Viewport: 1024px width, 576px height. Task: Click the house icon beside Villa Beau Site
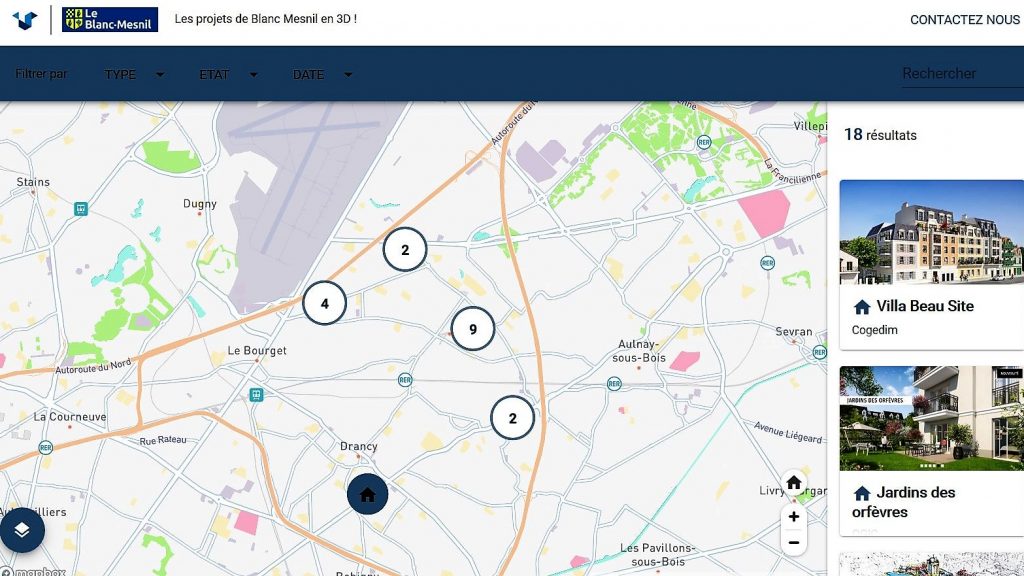click(862, 307)
